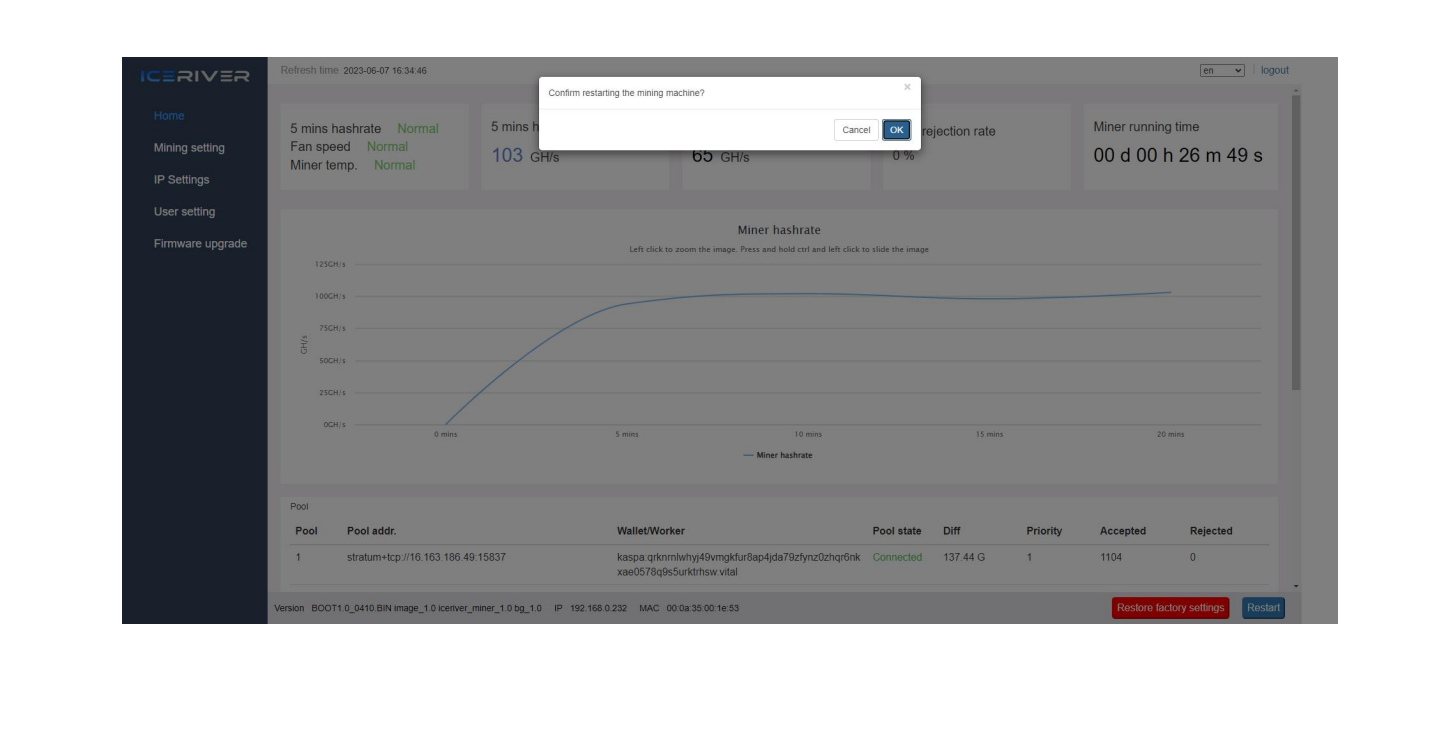1452x731 pixels.
Task: Close the confirmation dialog with X
Action: [907, 88]
